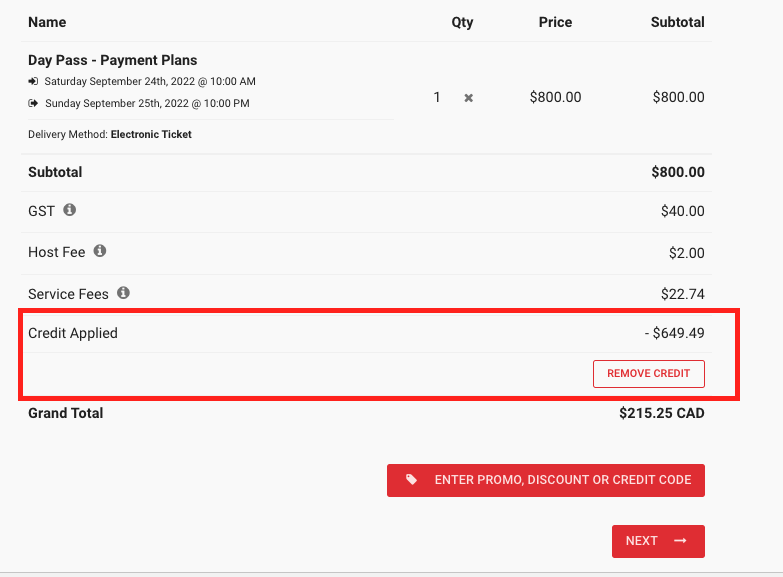Viewport: 783px width, 577px height.
Task: Open the Service Fees info icon
Action: point(123,293)
